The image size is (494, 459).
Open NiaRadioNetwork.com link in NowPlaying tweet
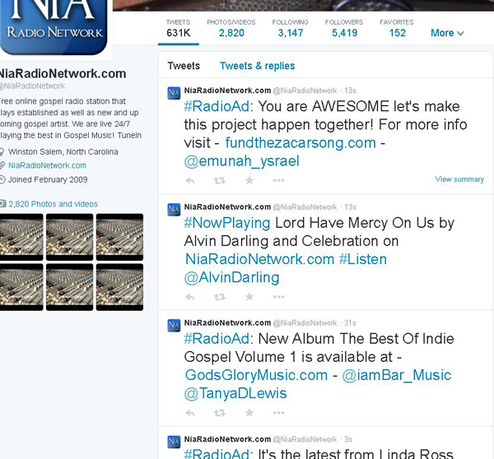pos(260,259)
